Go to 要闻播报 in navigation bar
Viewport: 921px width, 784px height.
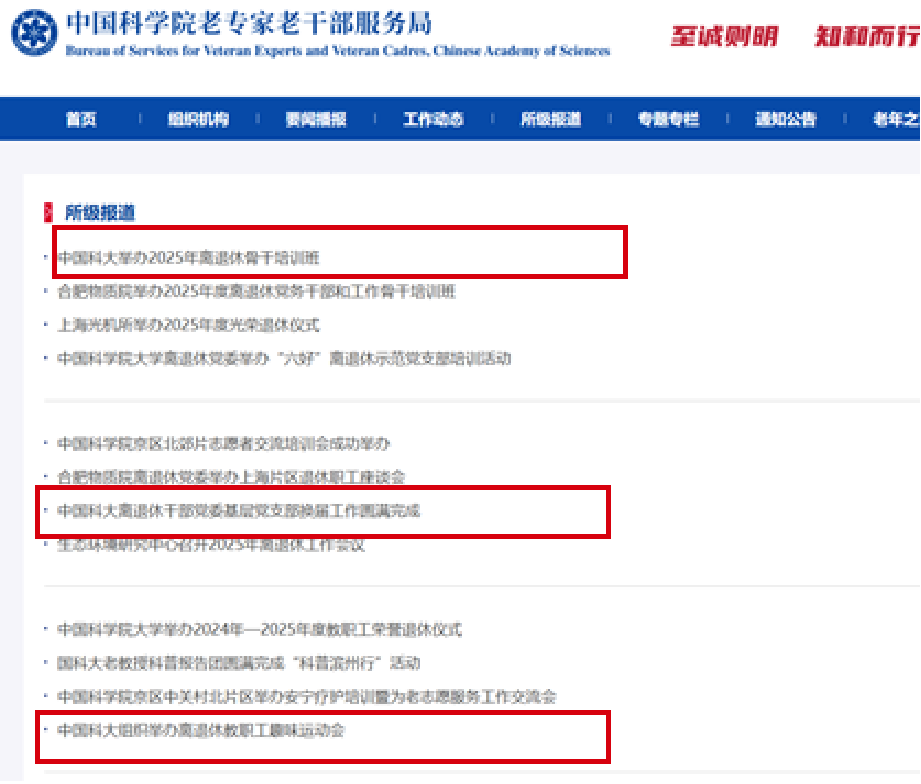click(316, 119)
